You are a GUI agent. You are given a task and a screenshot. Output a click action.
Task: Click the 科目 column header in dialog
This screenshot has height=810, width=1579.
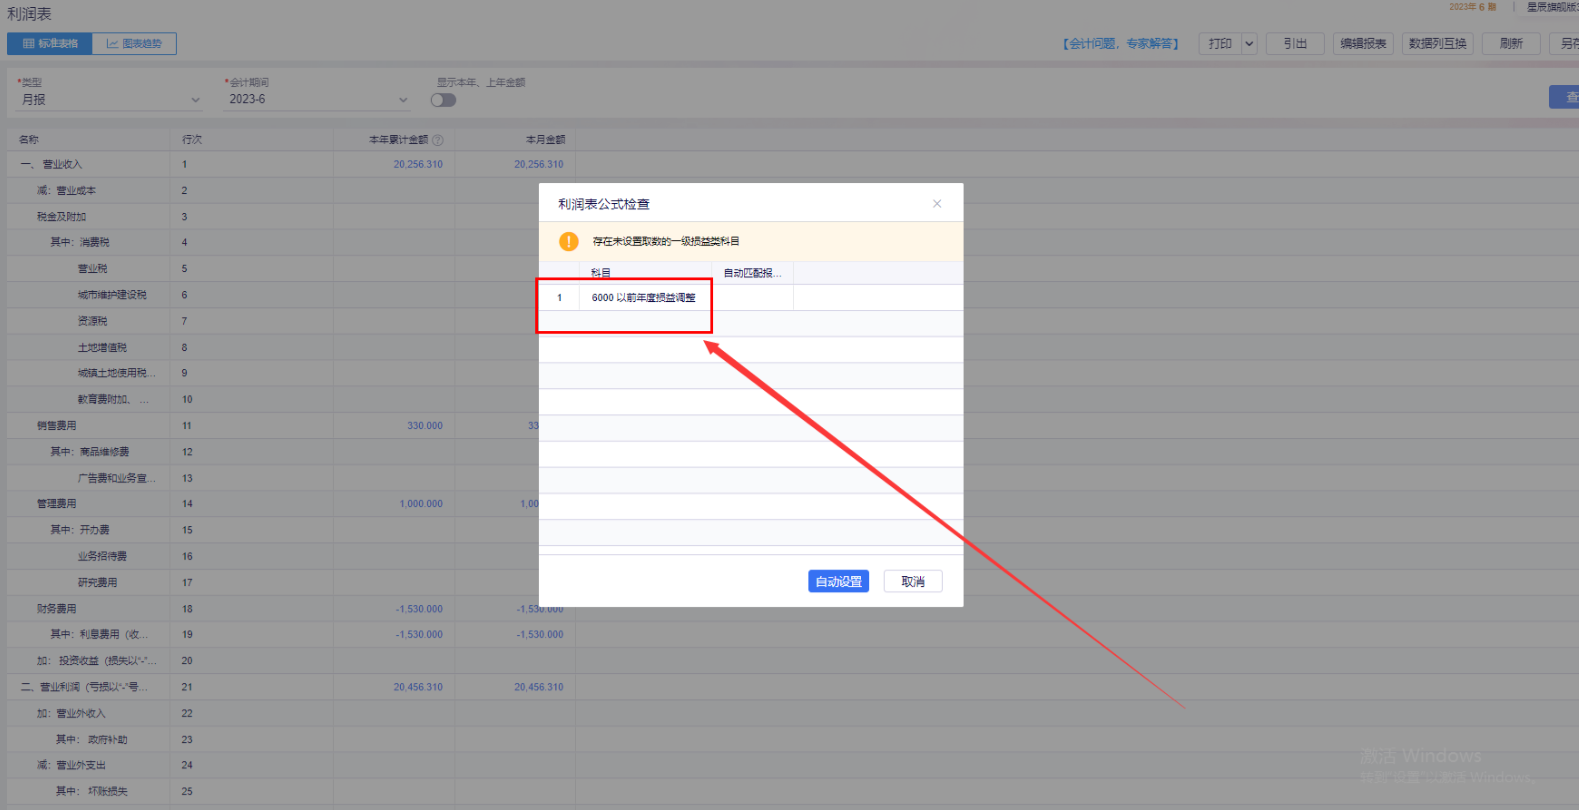coord(601,273)
